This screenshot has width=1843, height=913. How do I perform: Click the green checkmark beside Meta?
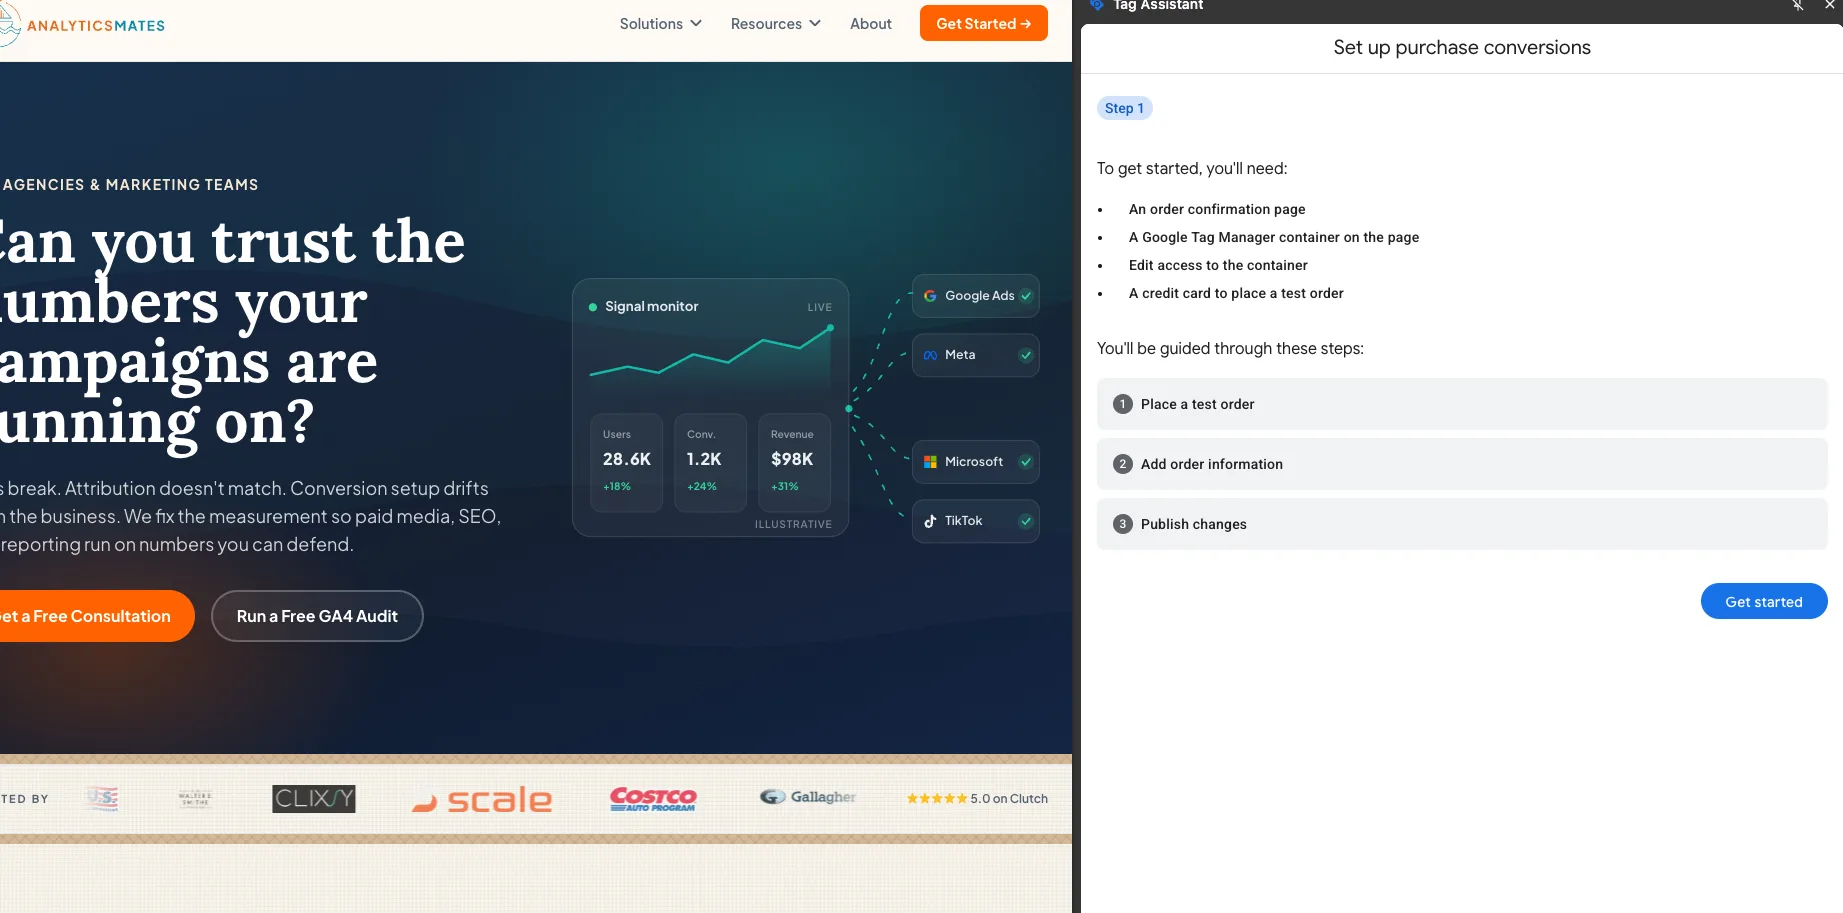click(x=1026, y=355)
